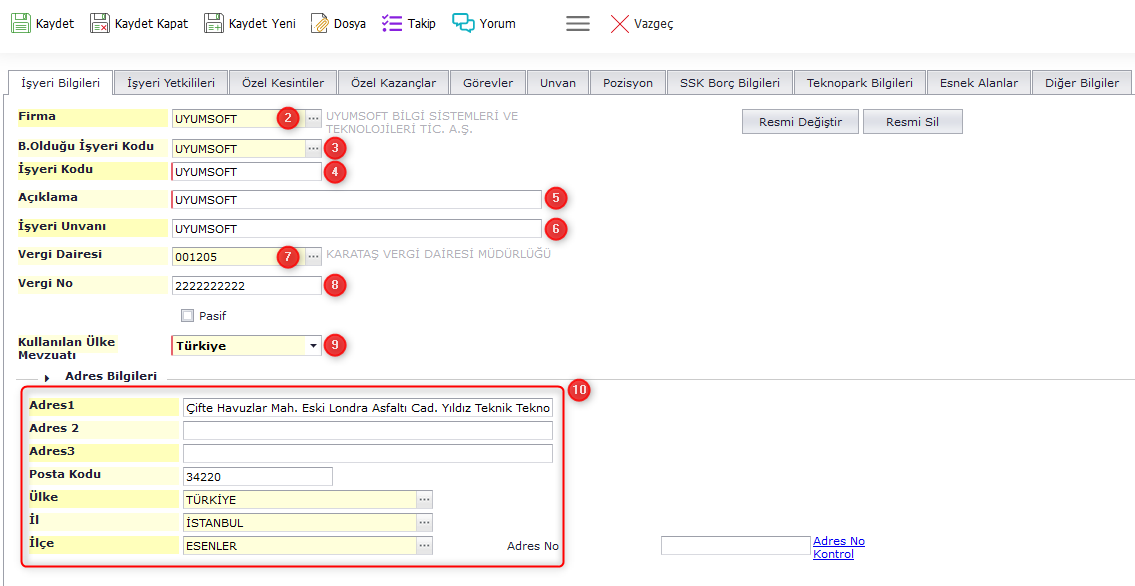Open the hamburger menu icon

coord(578,23)
